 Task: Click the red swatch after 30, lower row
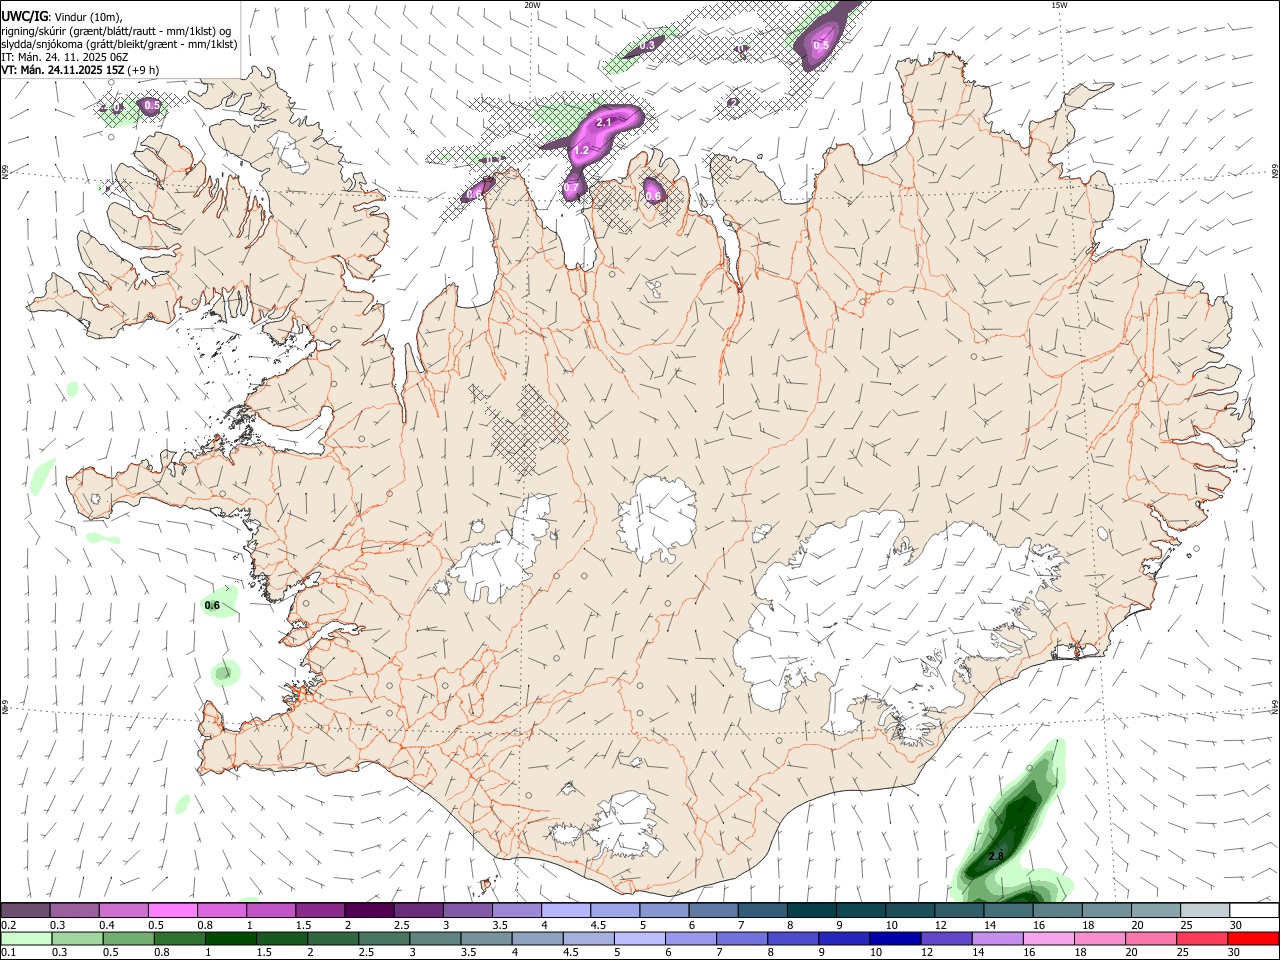pyautogui.click(x=1253, y=939)
